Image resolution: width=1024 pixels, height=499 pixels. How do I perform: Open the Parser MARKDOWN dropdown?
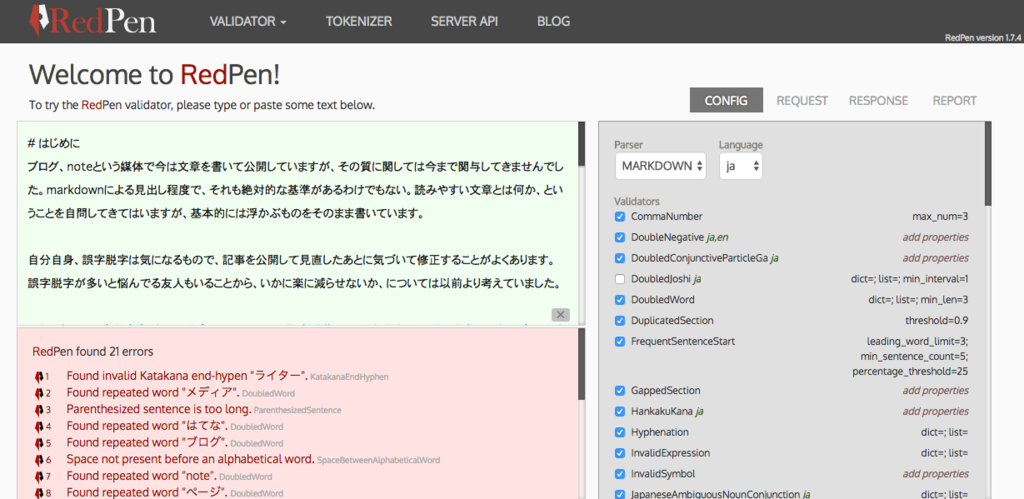click(x=660, y=166)
